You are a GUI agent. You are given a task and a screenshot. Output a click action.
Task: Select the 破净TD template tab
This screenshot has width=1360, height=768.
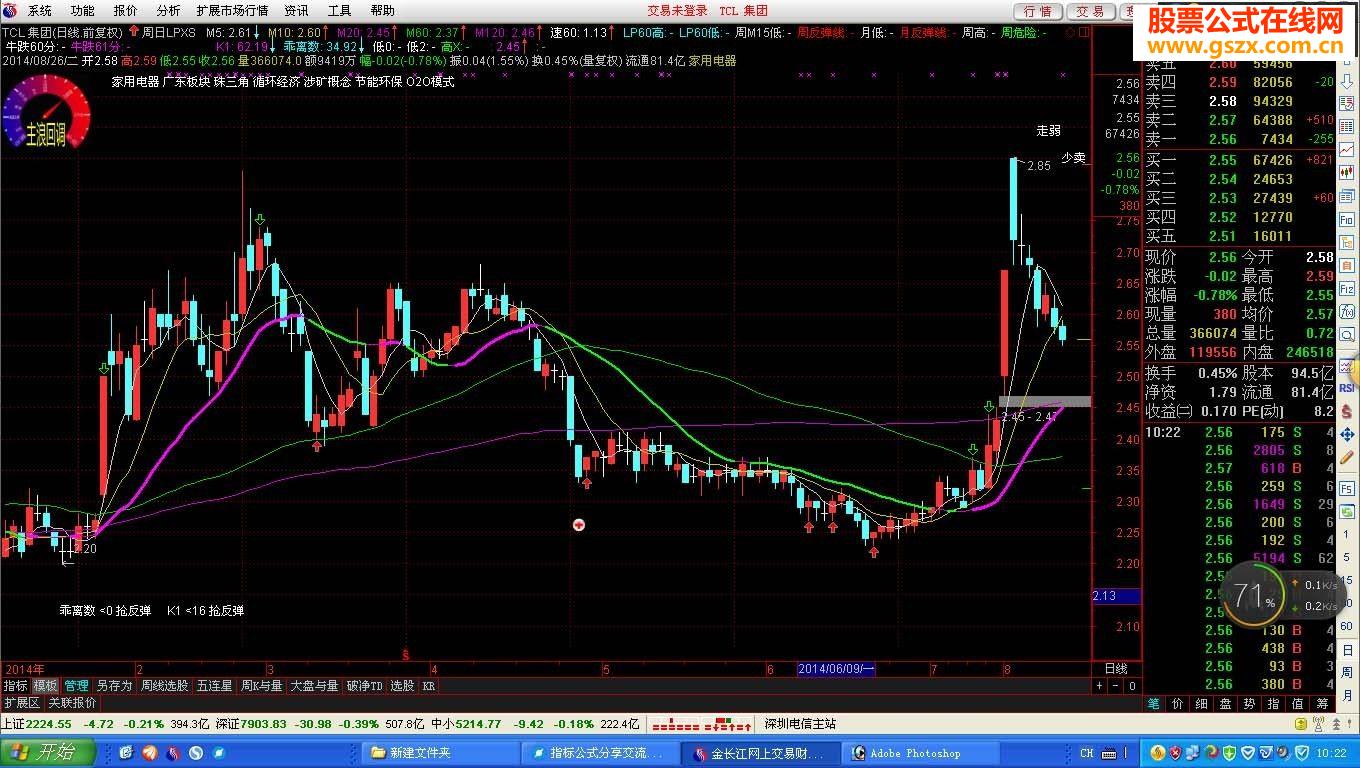(364, 686)
